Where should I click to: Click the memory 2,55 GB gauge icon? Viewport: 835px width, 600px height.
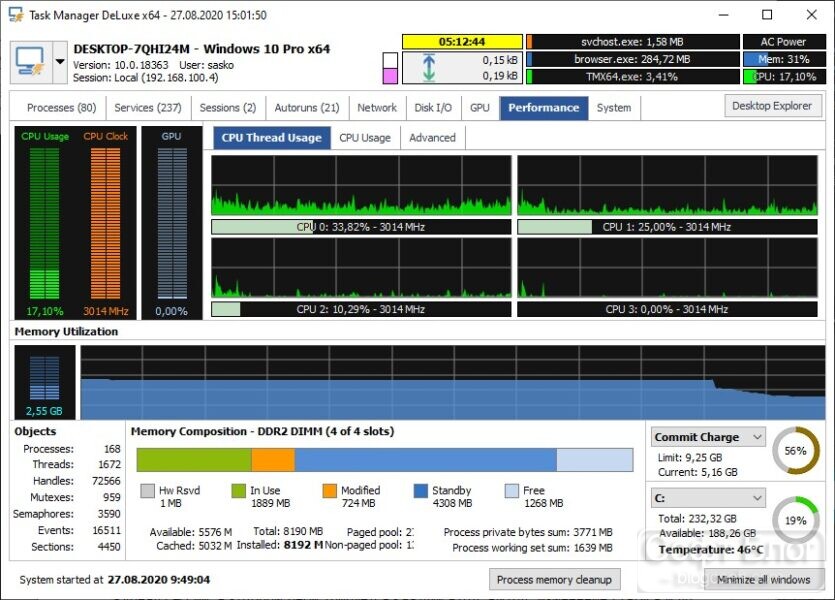pos(45,382)
